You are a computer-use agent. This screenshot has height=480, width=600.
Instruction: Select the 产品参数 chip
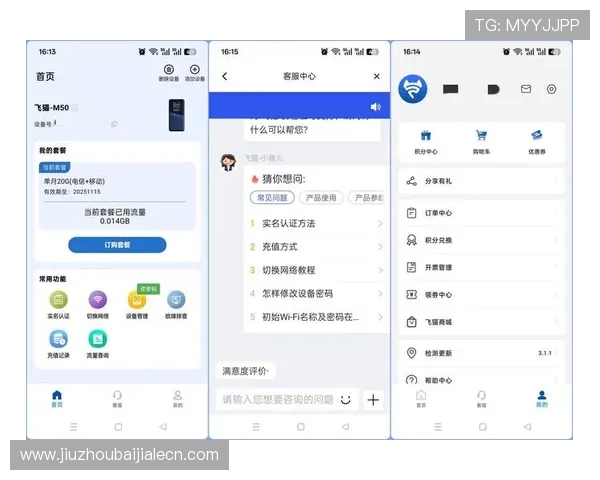(x=366, y=198)
